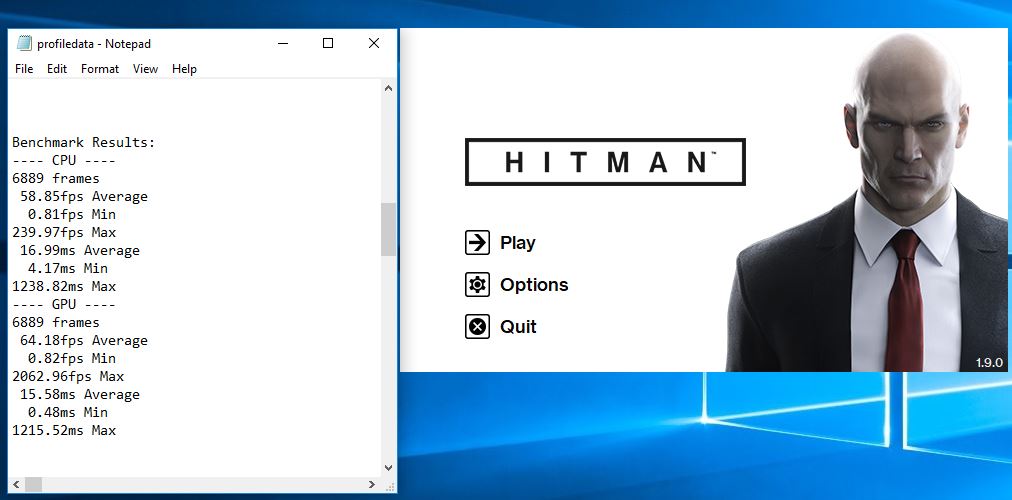1012x500 pixels.
Task: Open Notepad Format menu
Action: 100,69
